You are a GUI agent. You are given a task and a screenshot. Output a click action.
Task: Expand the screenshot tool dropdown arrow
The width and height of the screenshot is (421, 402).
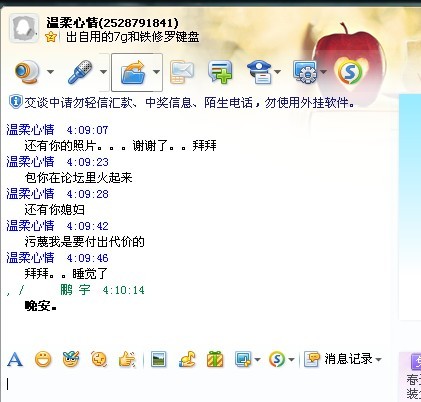pyautogui.click(x=257, y=360)
